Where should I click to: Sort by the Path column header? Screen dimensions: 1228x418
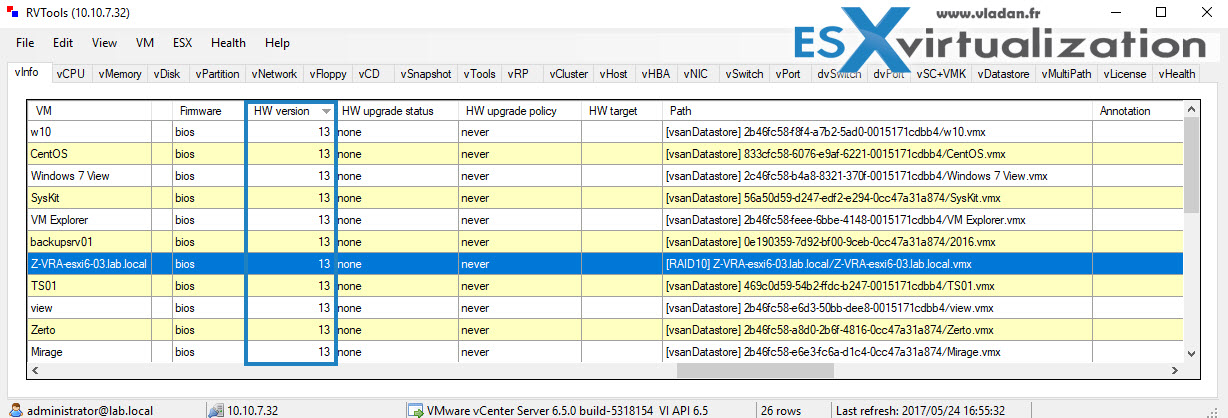877,111
